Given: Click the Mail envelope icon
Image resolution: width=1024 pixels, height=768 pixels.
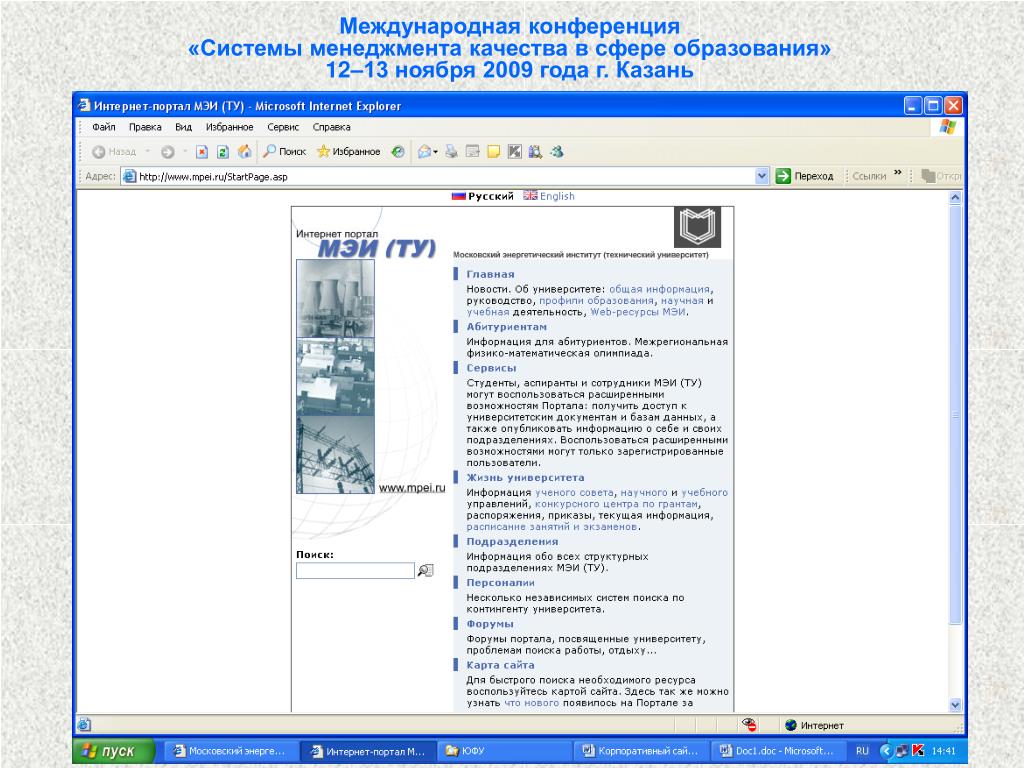Looking at the screenshot, I should click(x=424, y=152).
